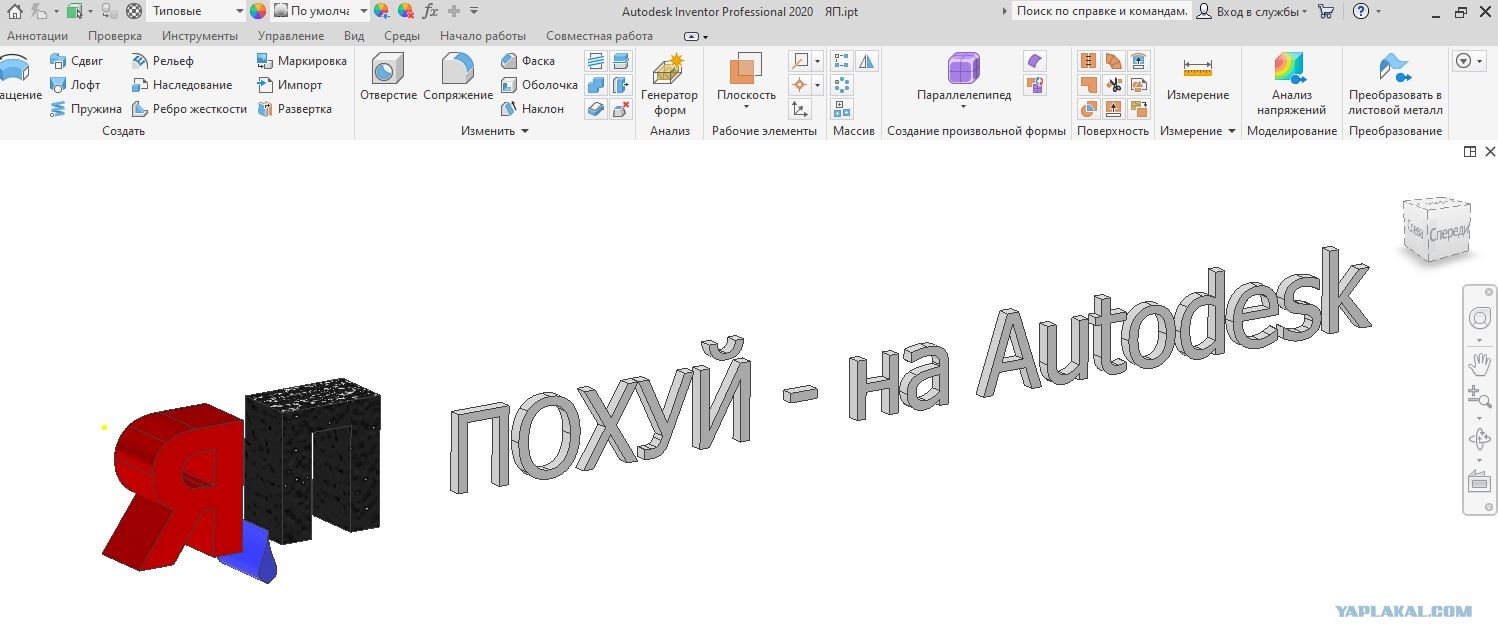Click the Home icon in quick access toolbar
Viewport: 1498px width, 641px height.
point(14,11)
